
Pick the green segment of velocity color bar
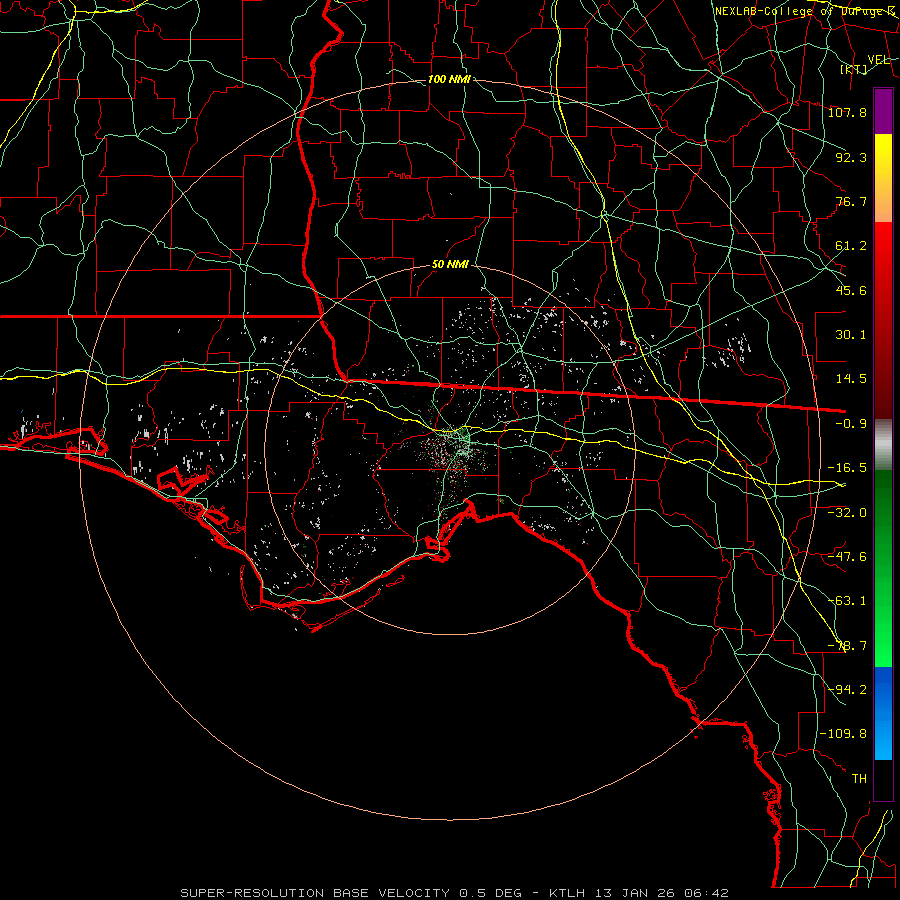point(883,568)
